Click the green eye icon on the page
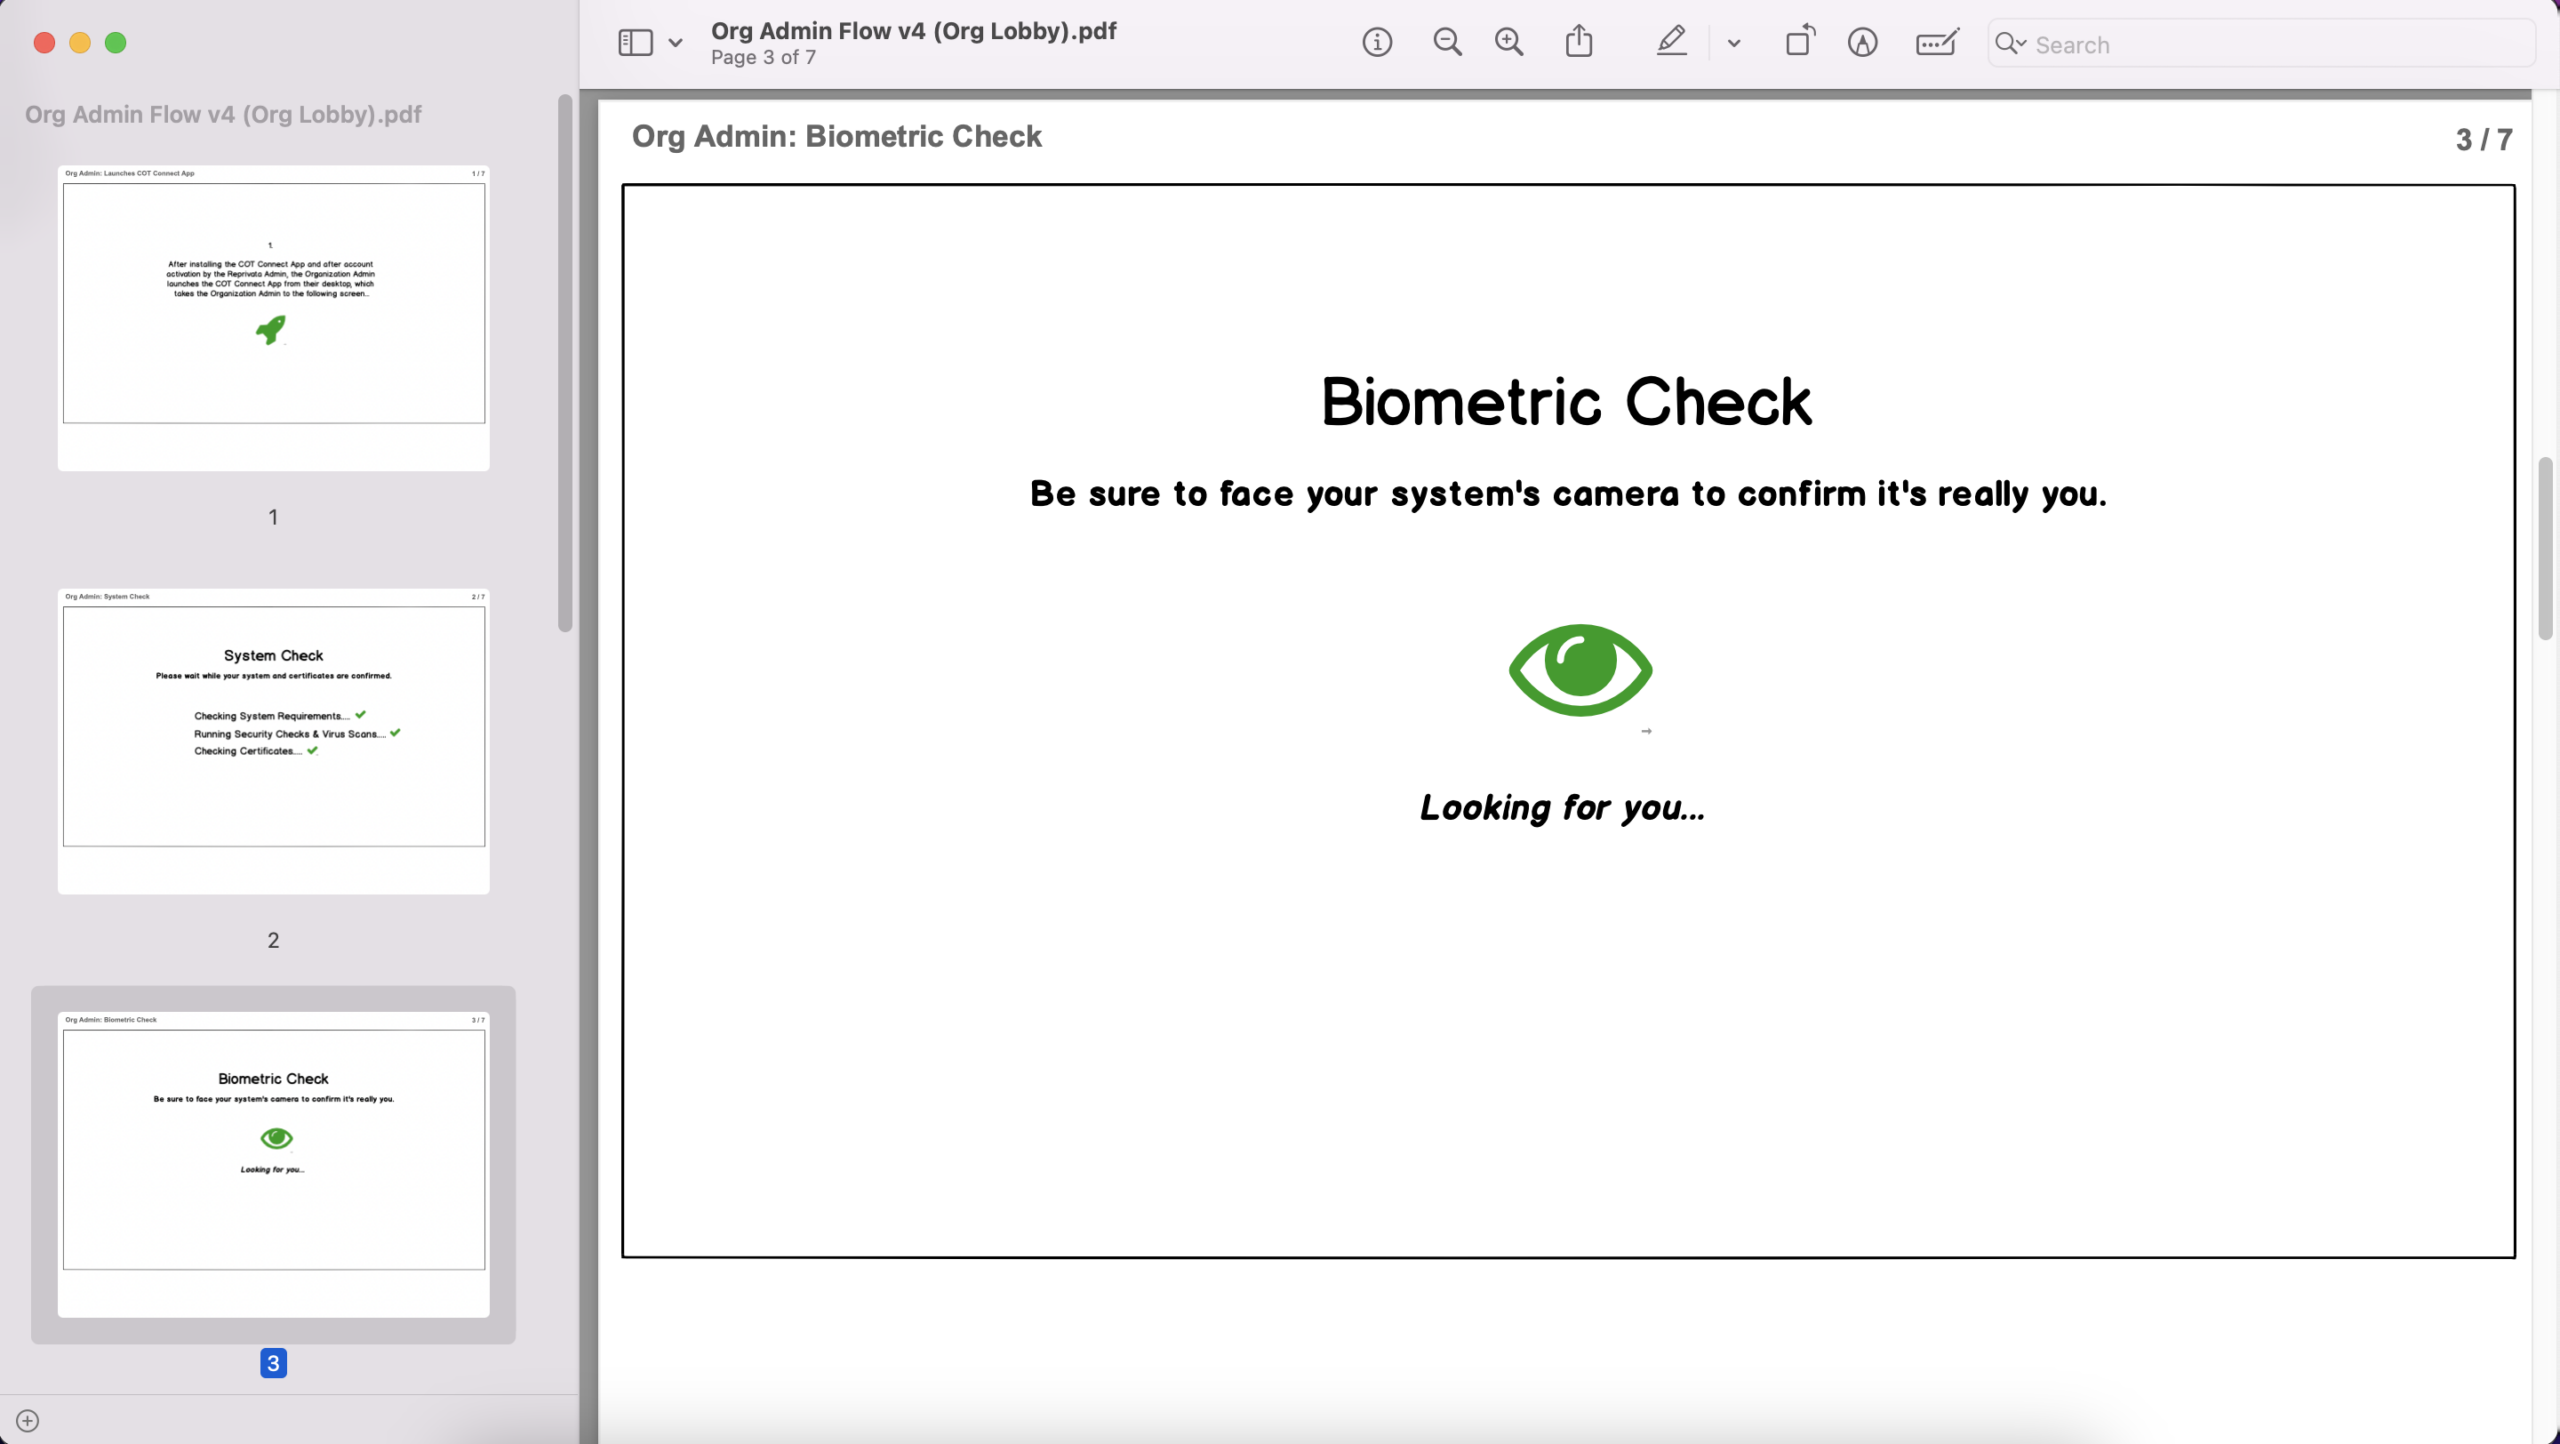The height and width of the screenshot is (1444, 2560). [x=1580, y=669]
